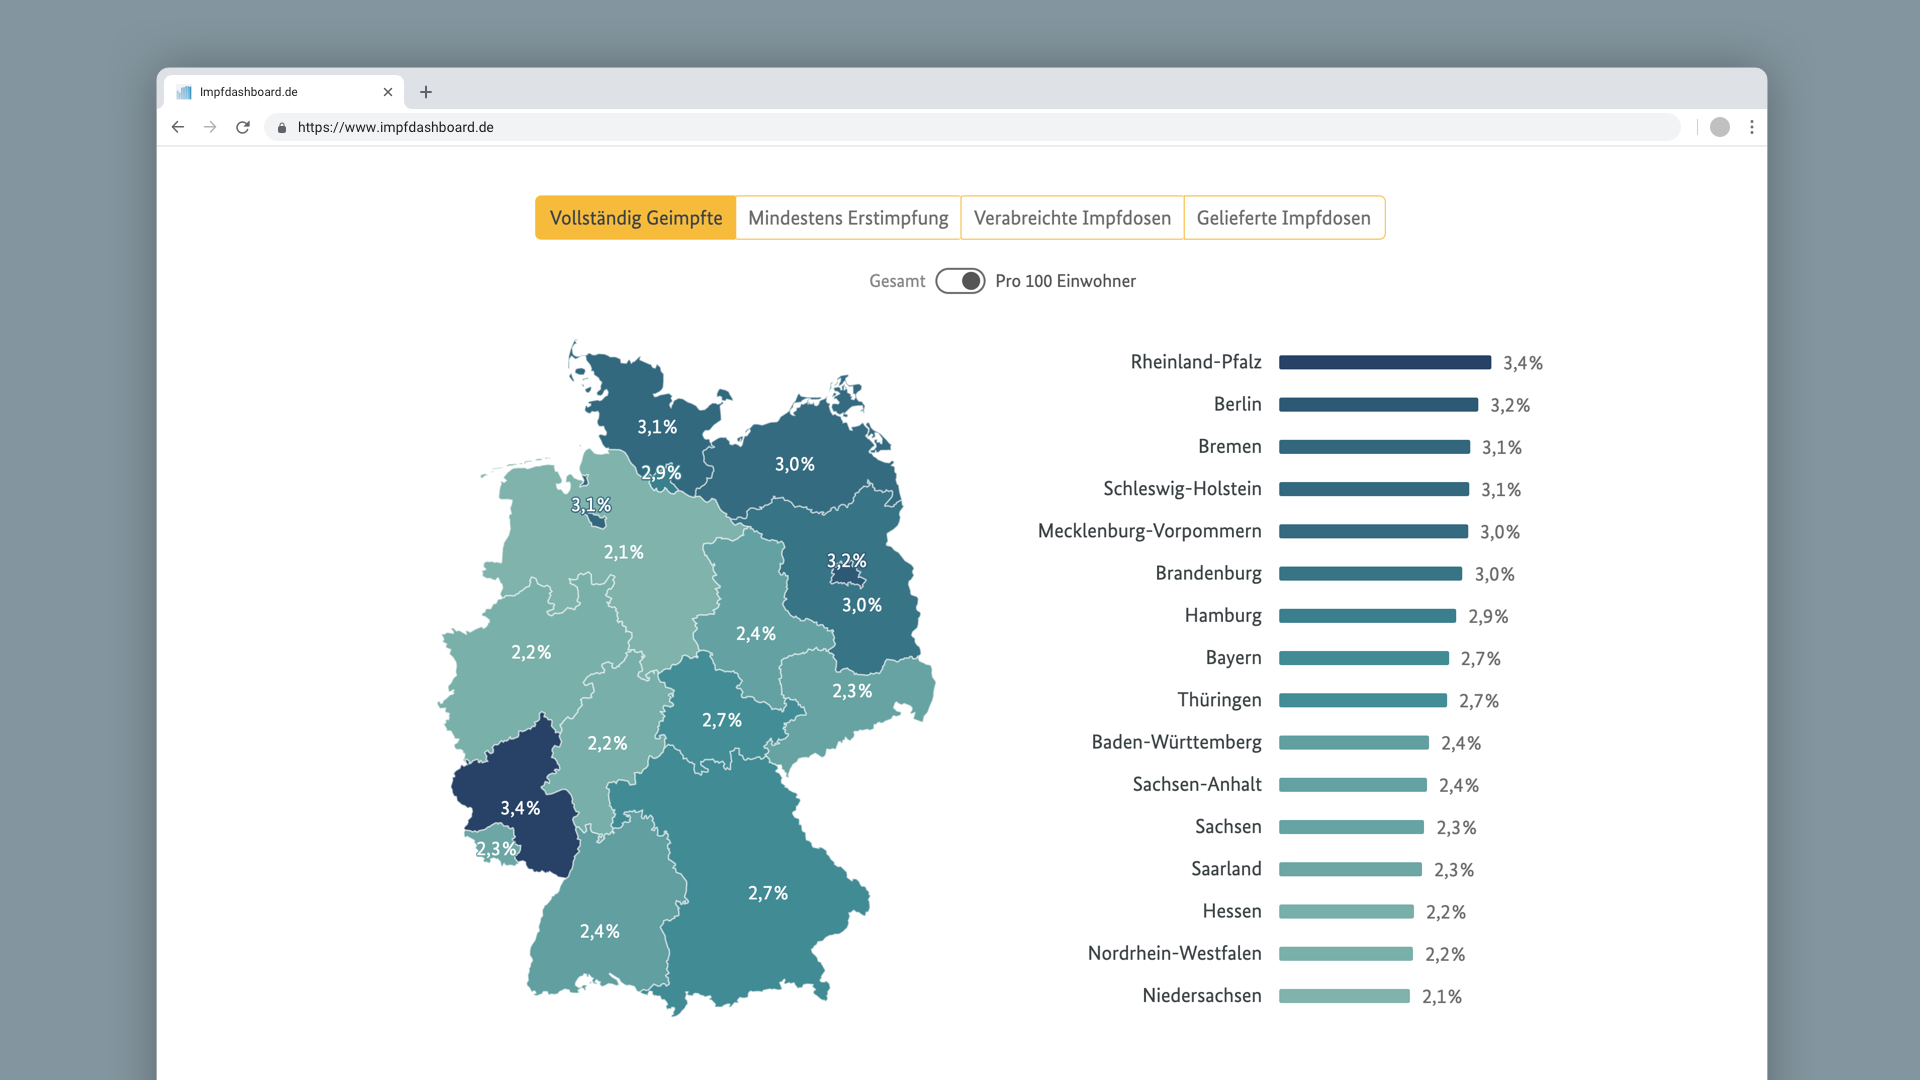Open the browser three-dot menu
Image resolution: width=1920 pixels, height=1080 pixels.
pyautogui.click(x=1751, y=127)
